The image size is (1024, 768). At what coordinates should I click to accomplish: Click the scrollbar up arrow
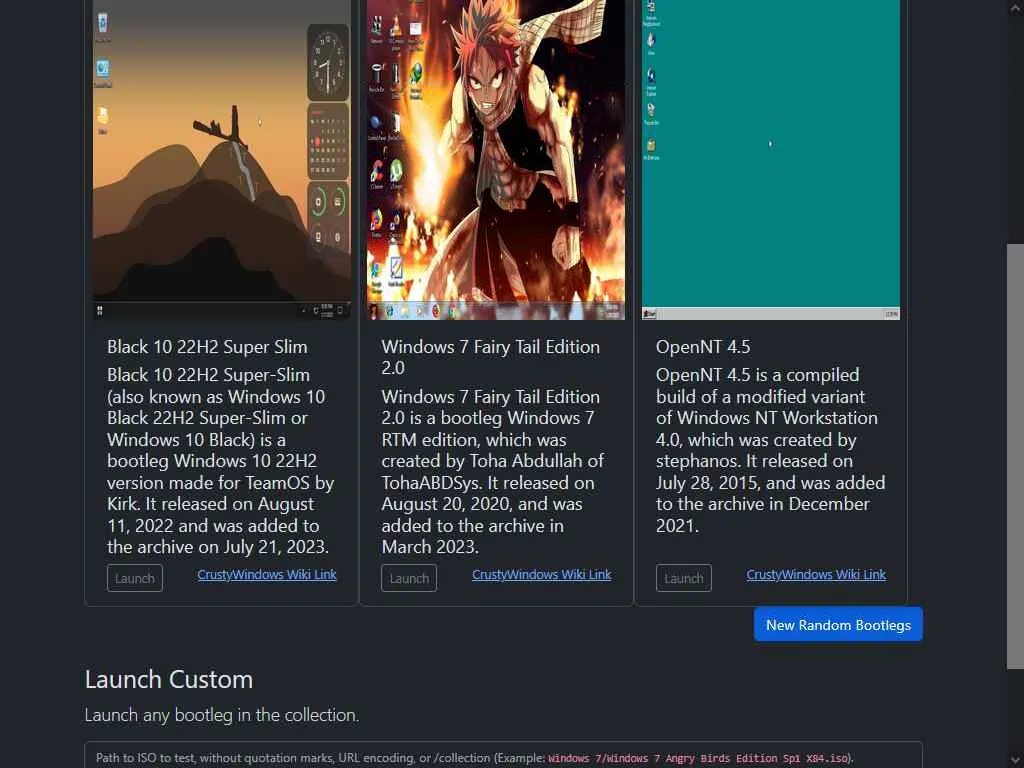tap(1015, 8)
